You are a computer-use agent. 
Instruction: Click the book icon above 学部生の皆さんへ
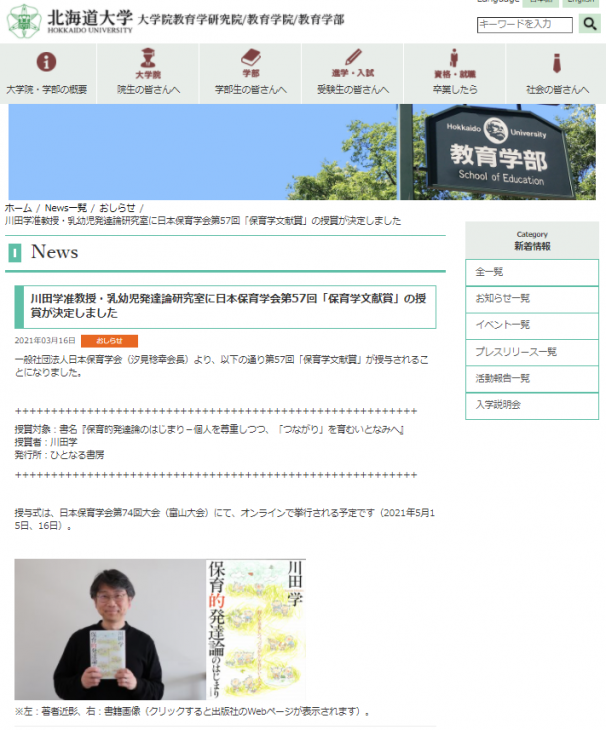coord(250,57)
